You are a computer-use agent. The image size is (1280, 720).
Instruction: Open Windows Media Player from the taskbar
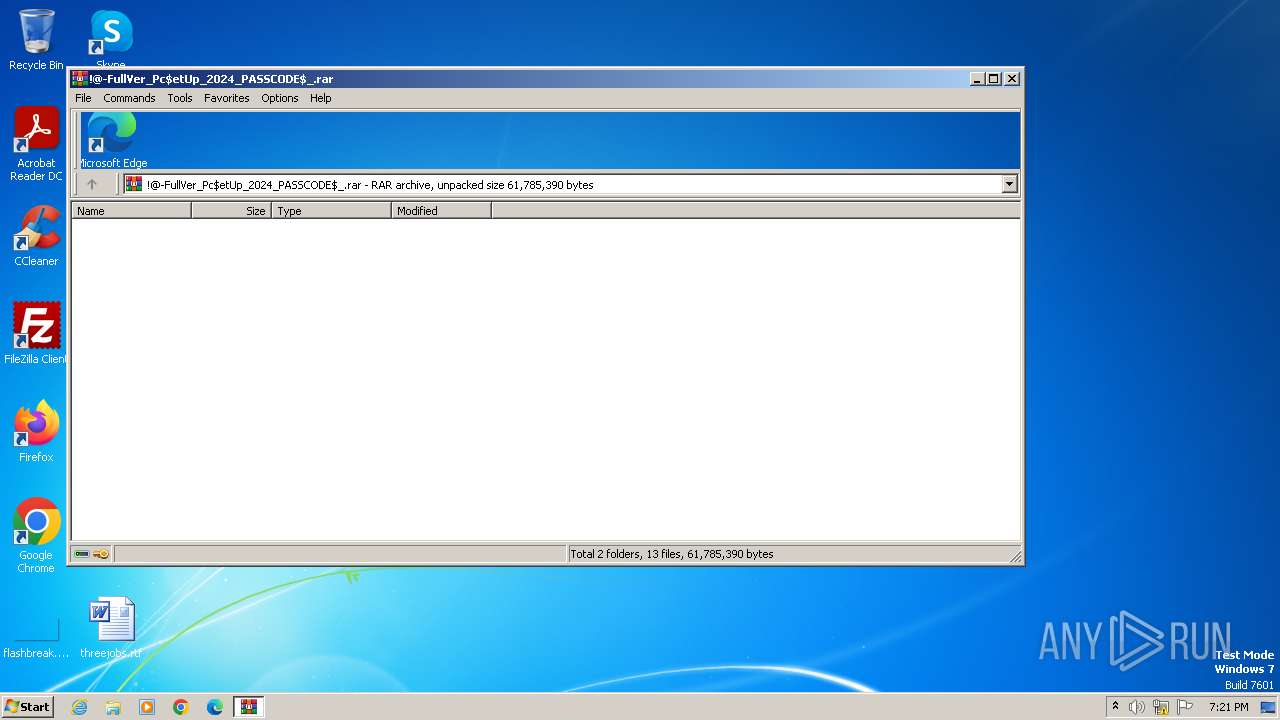point(147,707)
